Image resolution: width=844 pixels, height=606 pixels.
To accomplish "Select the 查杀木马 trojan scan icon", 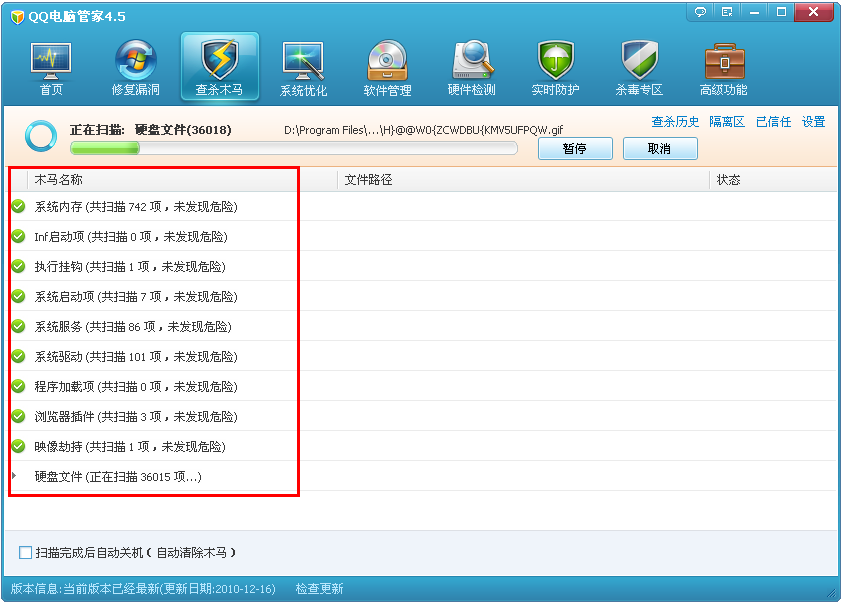I will 220,67.
